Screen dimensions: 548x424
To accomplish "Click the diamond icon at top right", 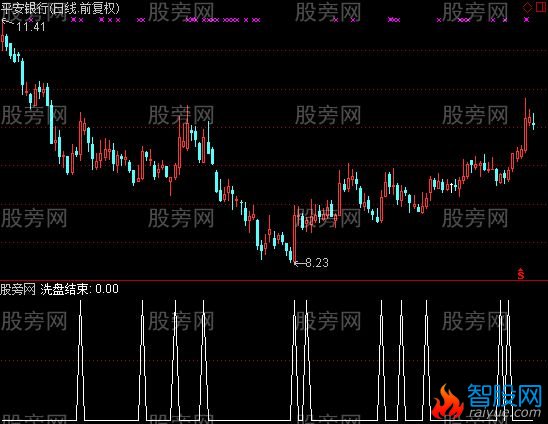I will (527, 7).
